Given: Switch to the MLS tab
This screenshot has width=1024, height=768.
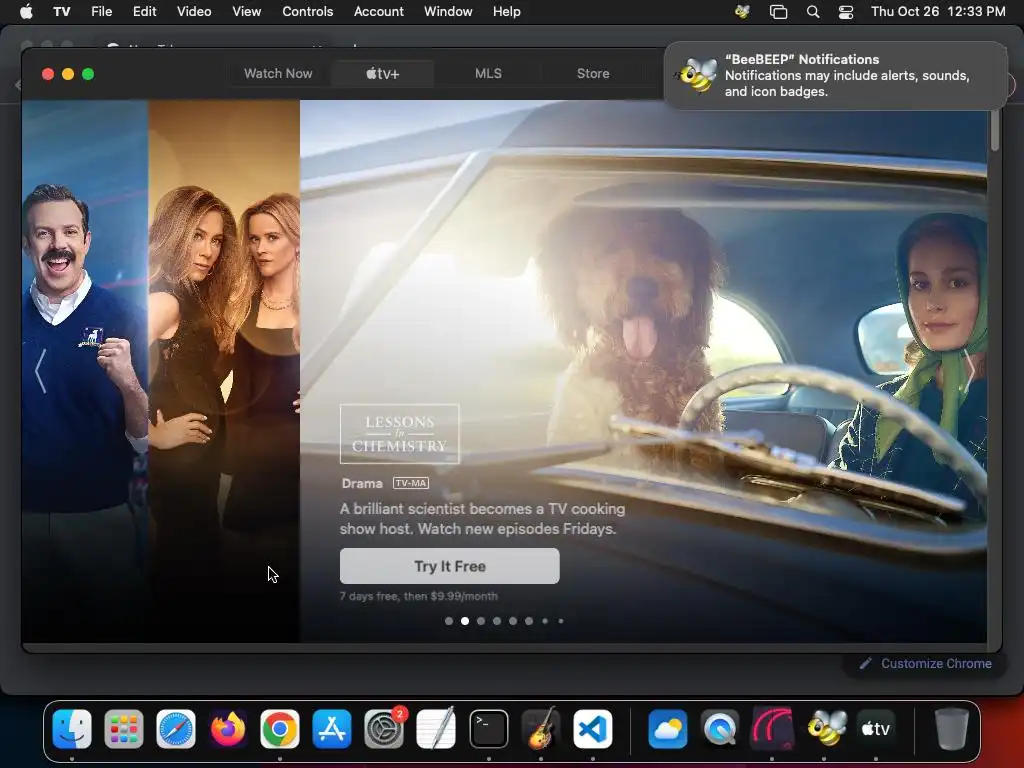Looking at the screenshot, I should [x=488, y=74].
